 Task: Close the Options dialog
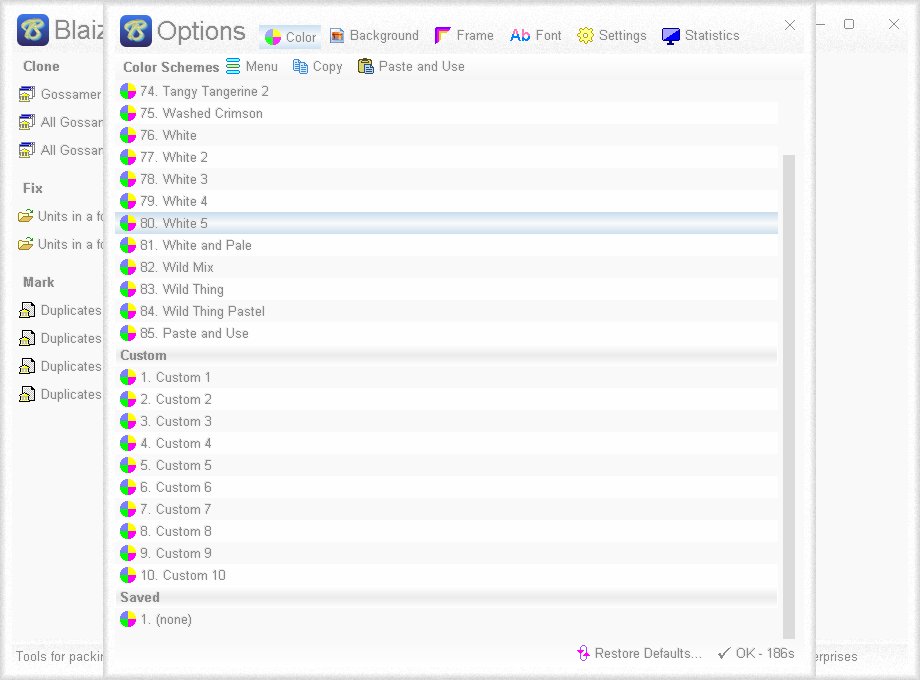pos(790,25)
